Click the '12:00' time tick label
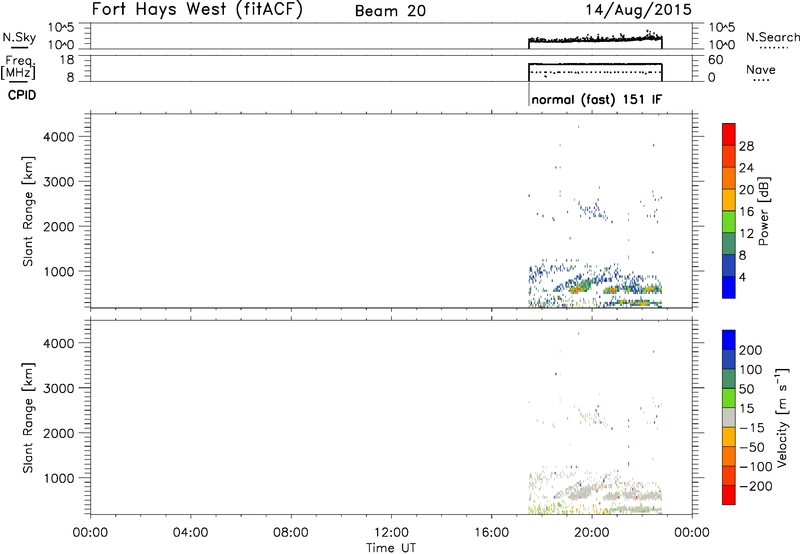 391,533
